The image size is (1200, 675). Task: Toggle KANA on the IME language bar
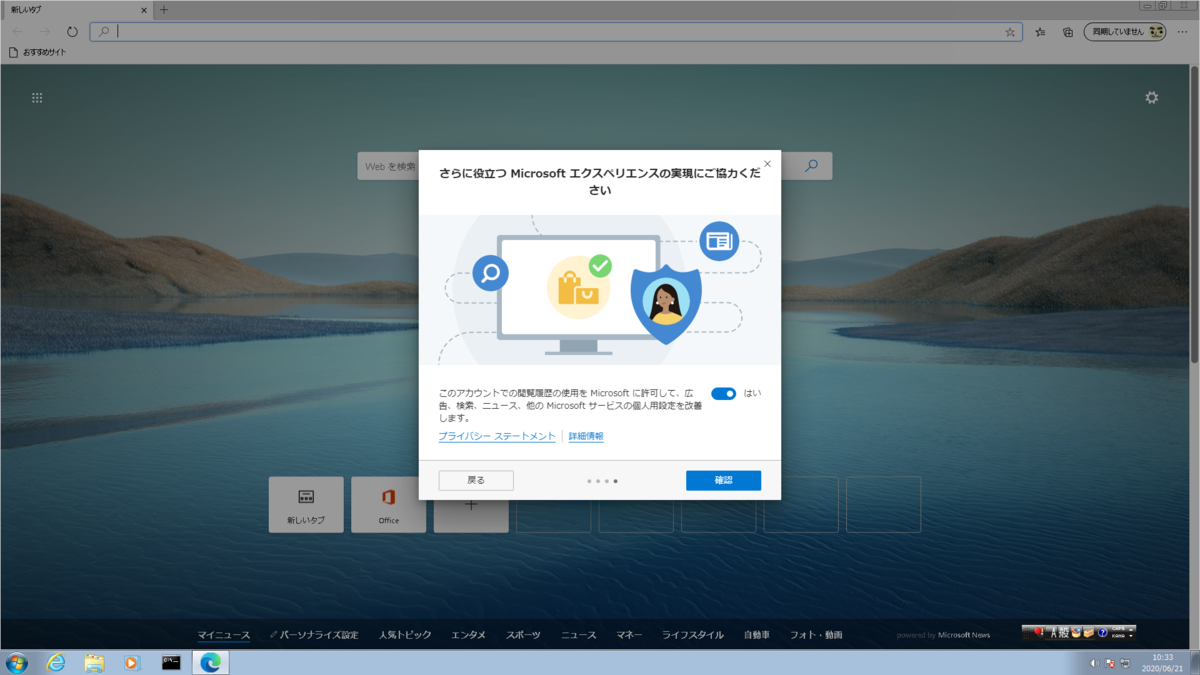pos(1118,636)
